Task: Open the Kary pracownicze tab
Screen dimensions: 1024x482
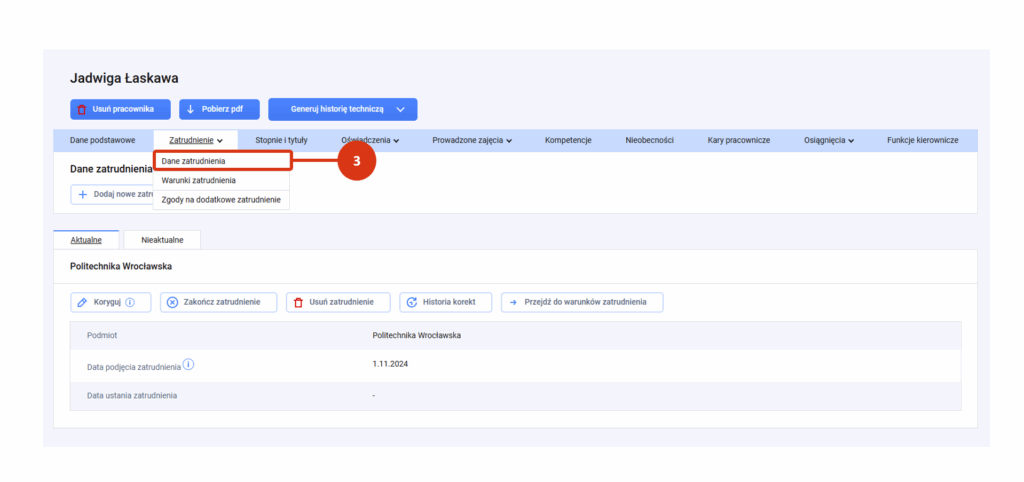Action: click(x=739, y=140)
